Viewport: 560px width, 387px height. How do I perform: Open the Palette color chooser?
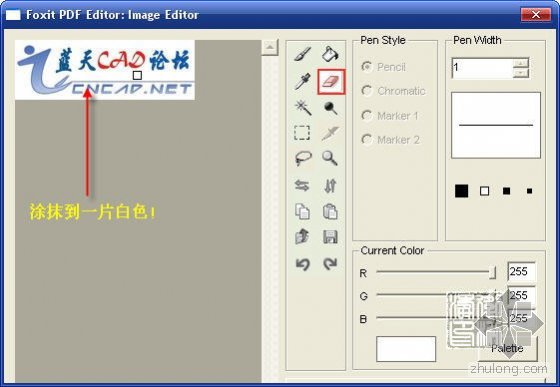coord(507,348)
